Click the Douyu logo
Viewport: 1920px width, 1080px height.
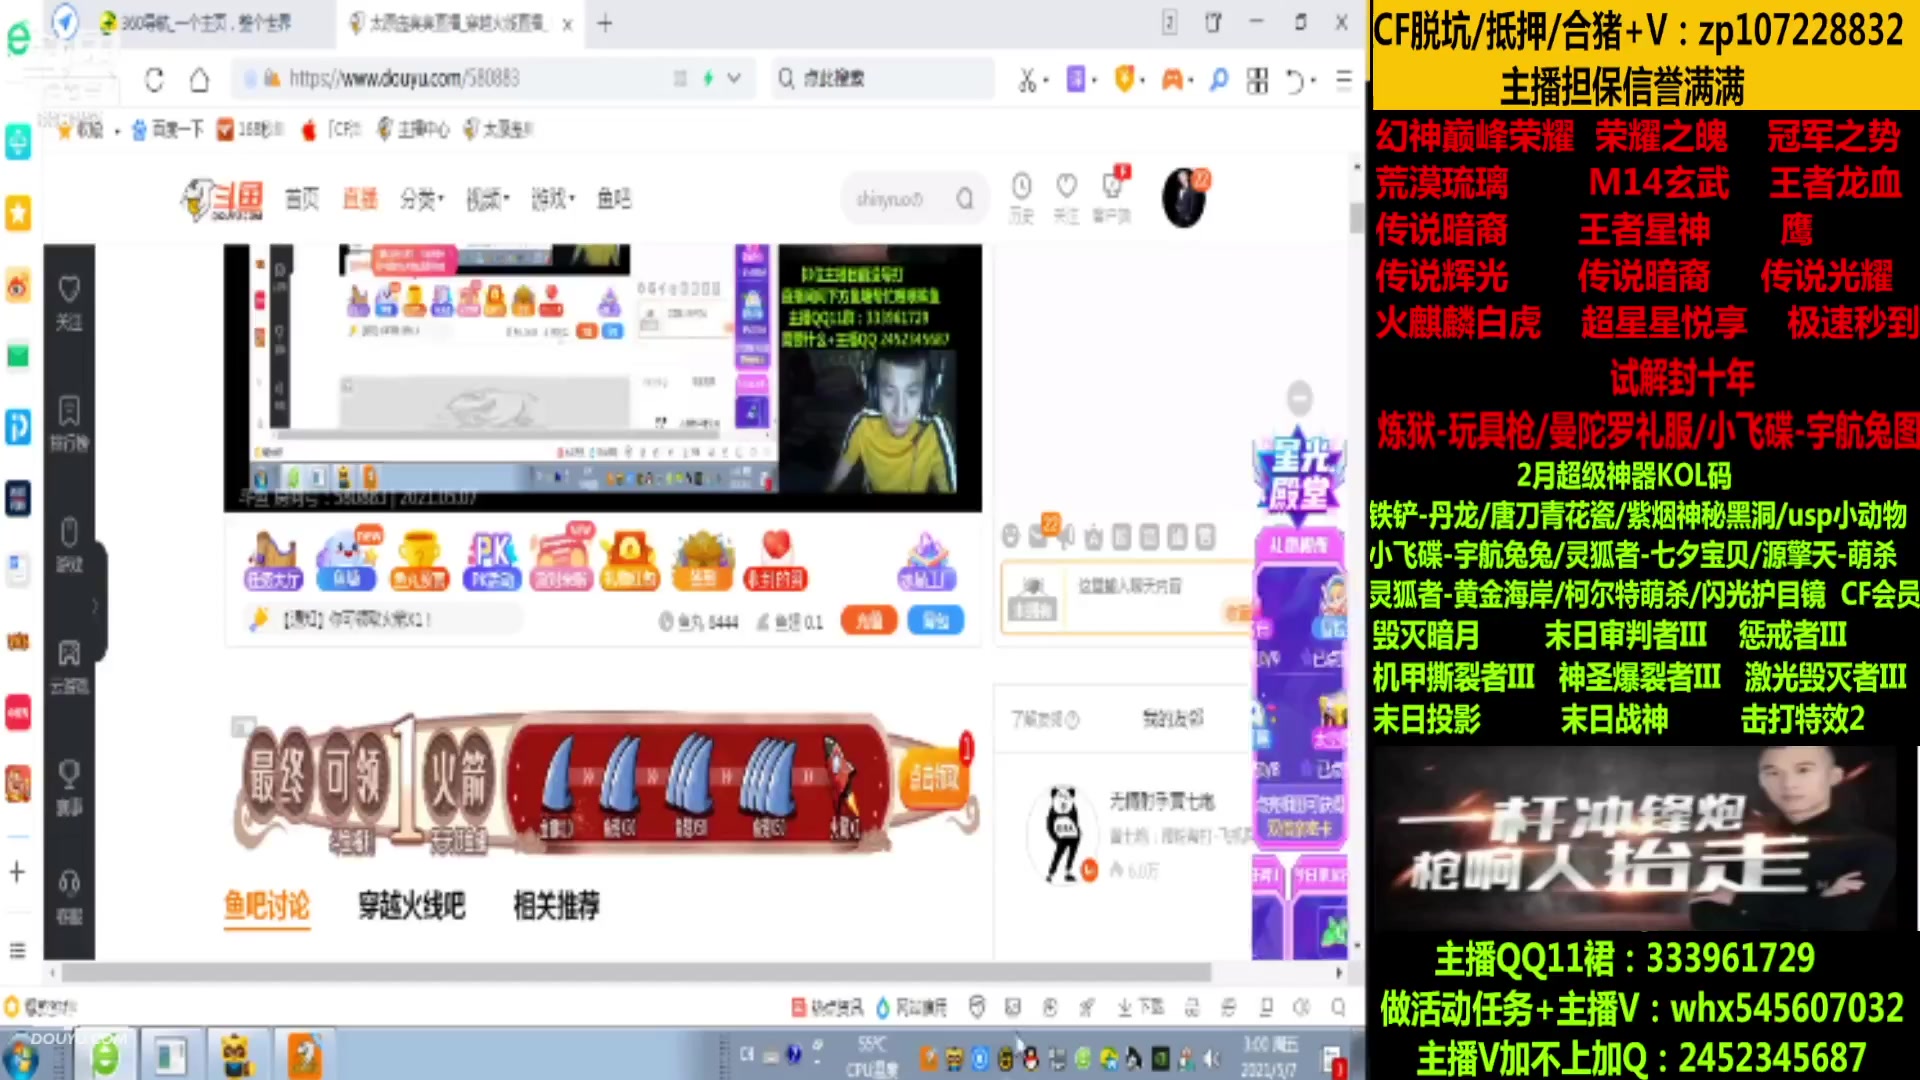[222, 200]
